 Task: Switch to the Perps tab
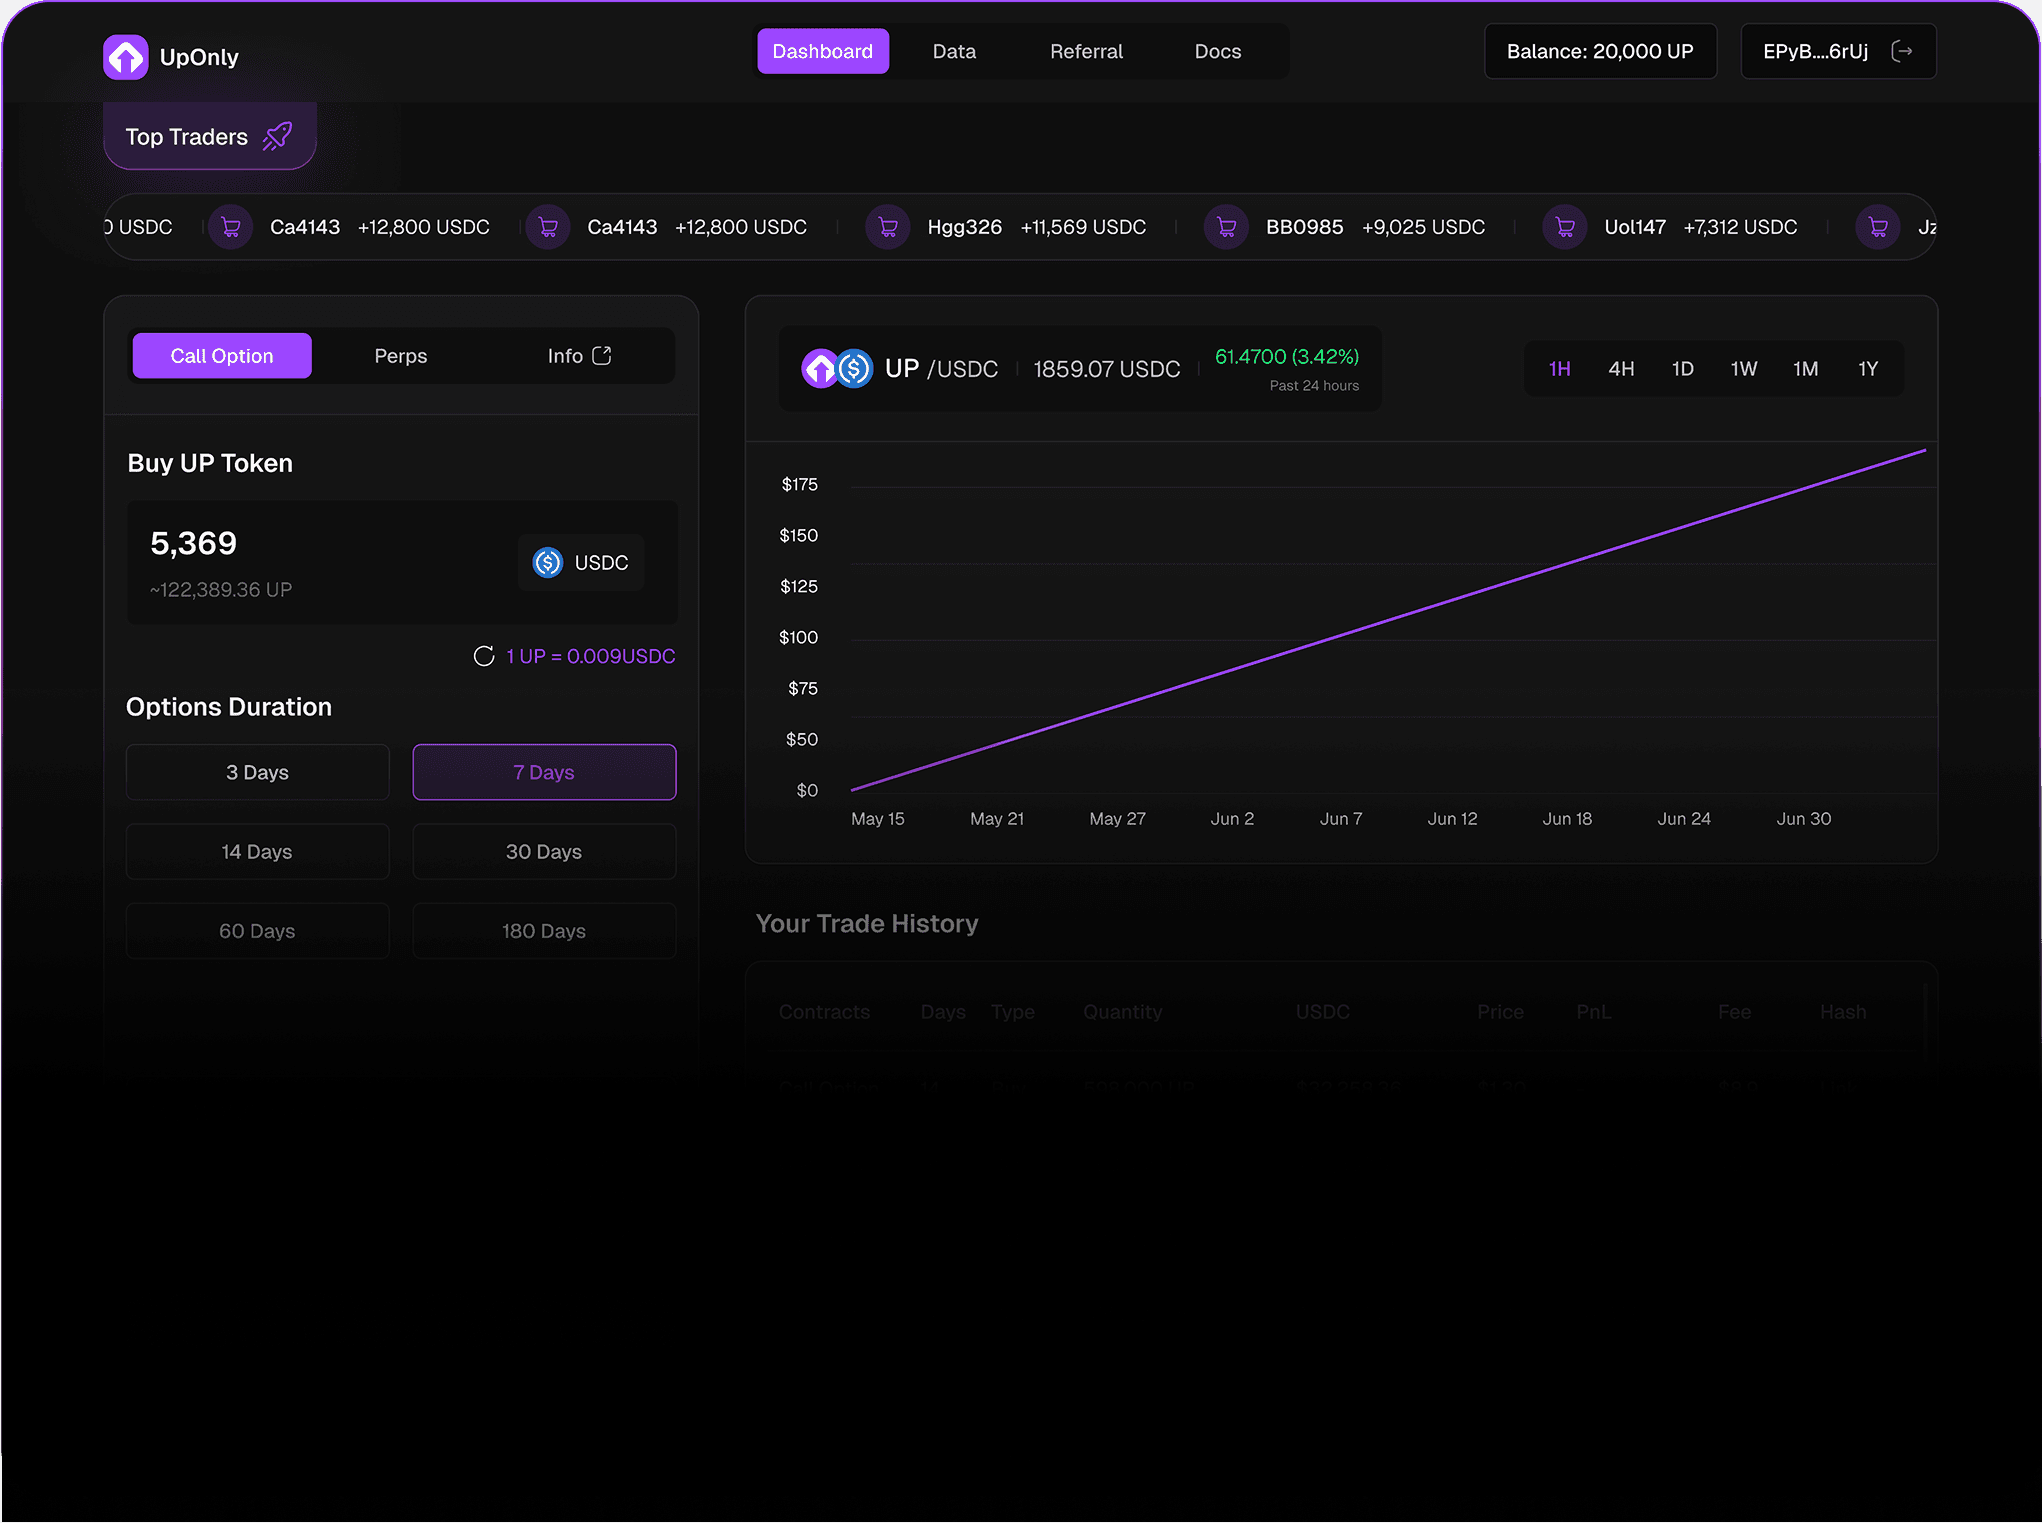[x=400, y=356]
